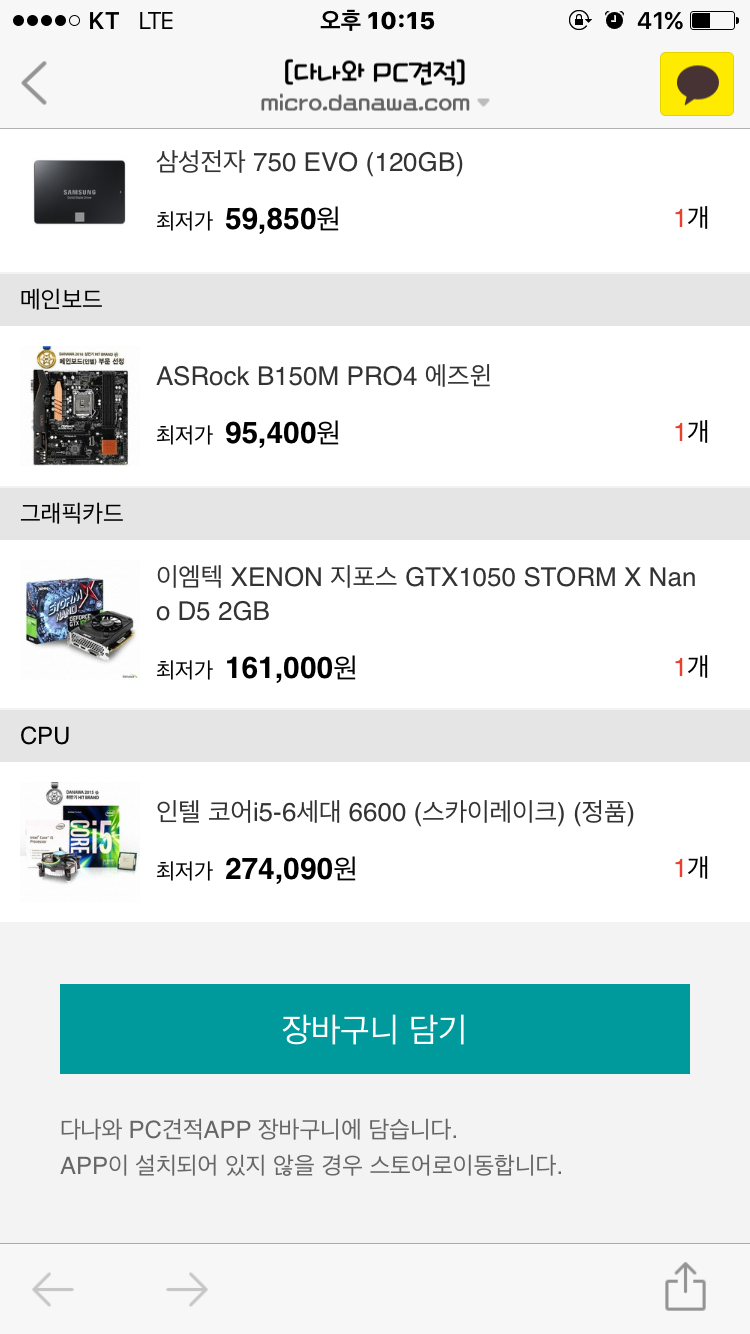Open 인텔 코어i5-6세대 6600 product link

click(395, 813)
